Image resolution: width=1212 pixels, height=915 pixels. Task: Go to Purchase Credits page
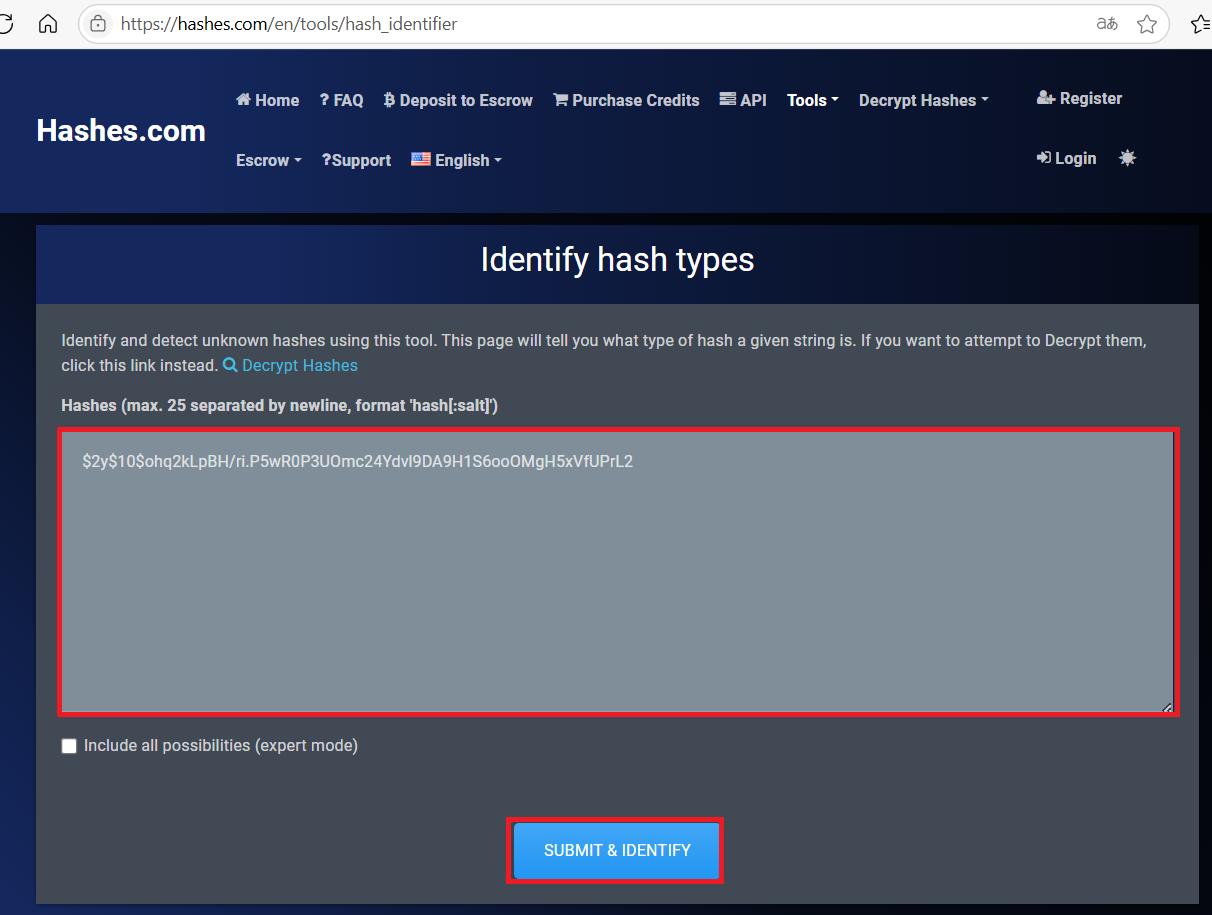click(x=626, y=100)
